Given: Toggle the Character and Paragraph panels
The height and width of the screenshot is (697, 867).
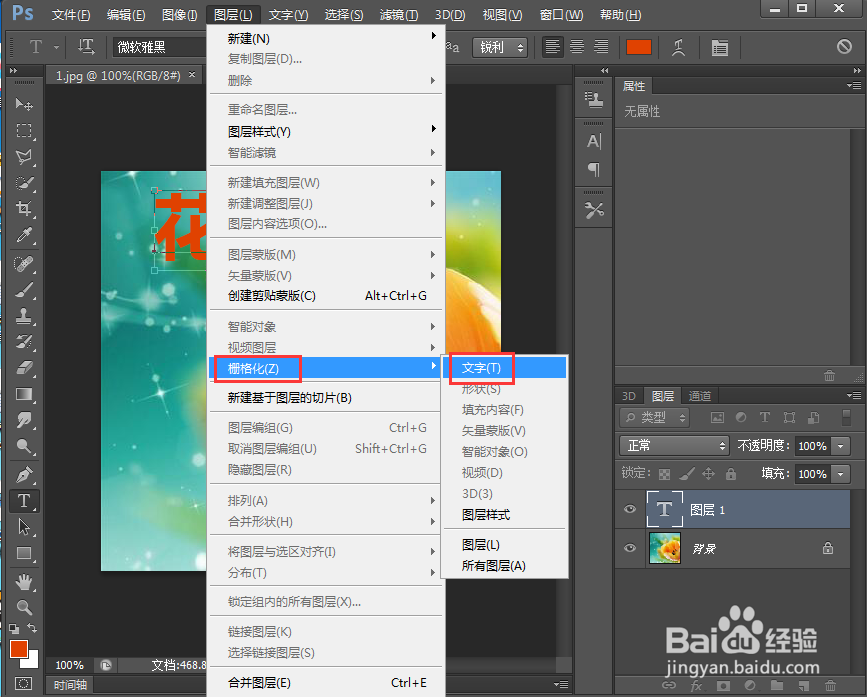Looking at the screenshot, I should pyautogui.click(x=719, y=48).
